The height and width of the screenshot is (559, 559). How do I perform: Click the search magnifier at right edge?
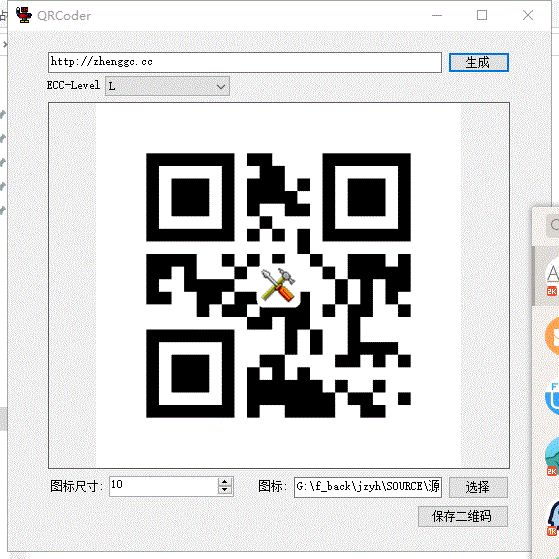[x=554, y=225]
